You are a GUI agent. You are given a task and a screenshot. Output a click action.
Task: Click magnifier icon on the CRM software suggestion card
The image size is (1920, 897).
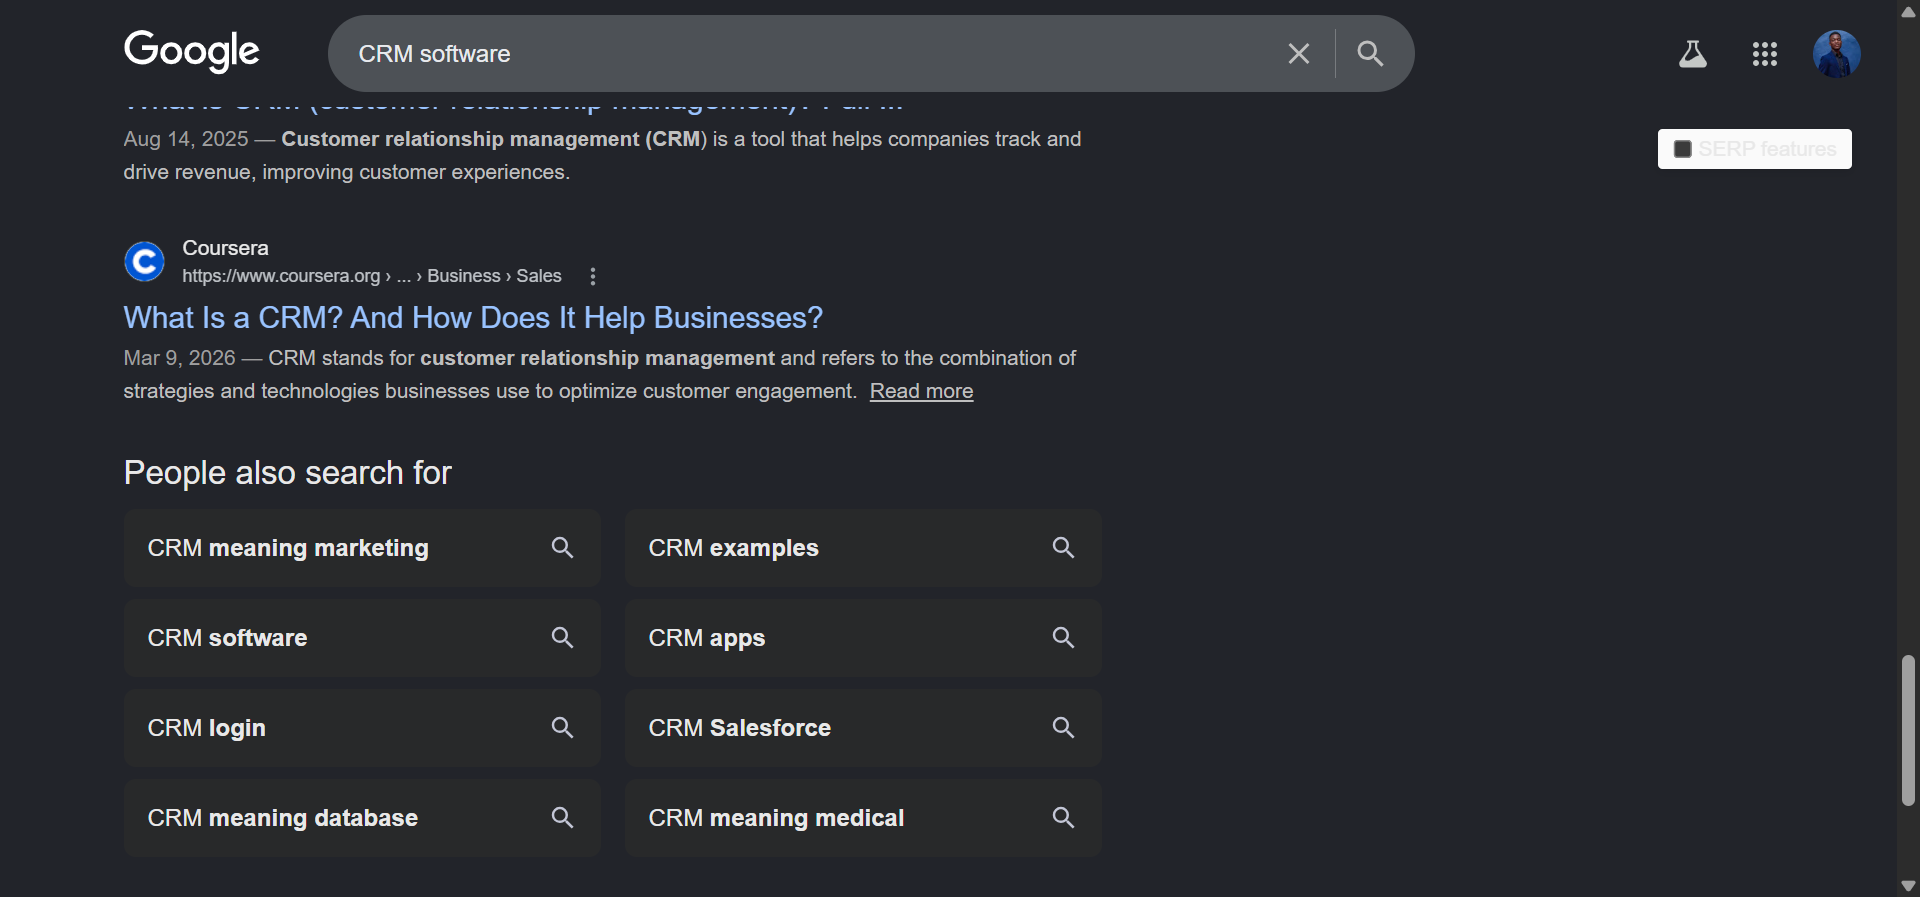coord(562,638)
